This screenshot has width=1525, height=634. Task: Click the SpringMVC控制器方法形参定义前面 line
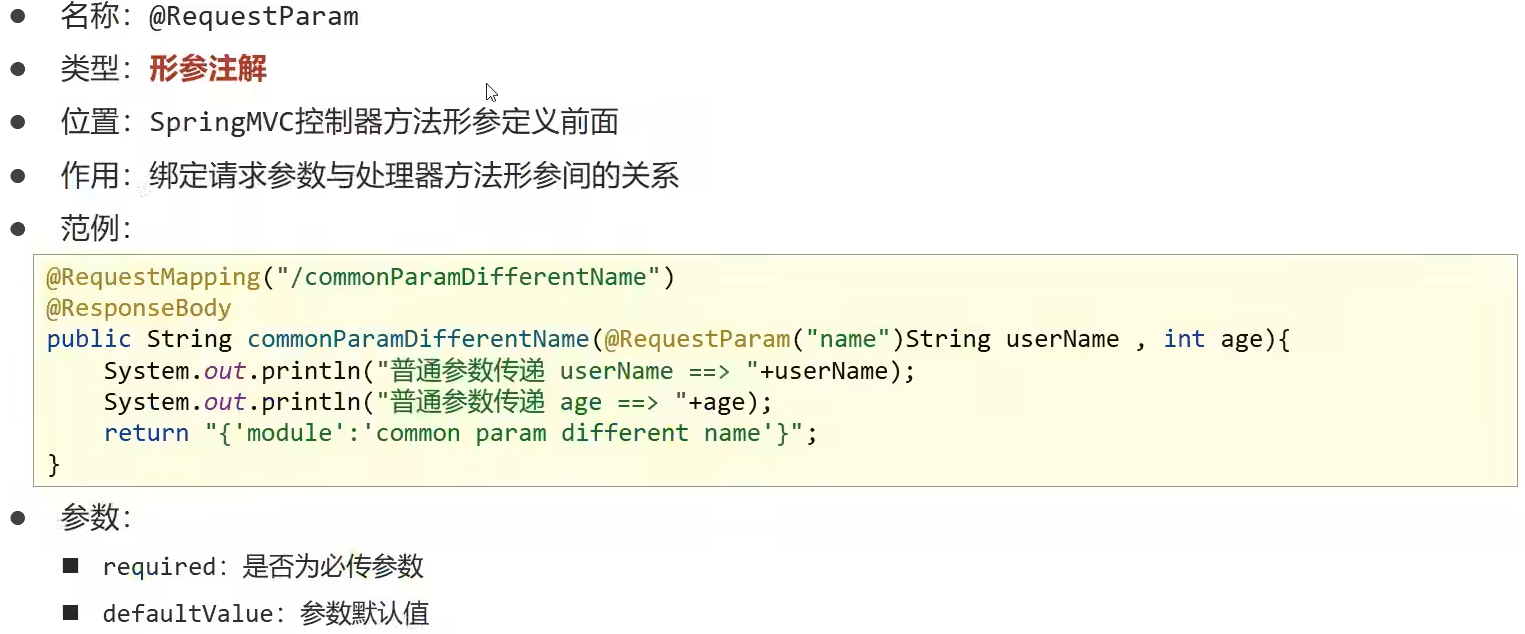(x=384, y=122)
